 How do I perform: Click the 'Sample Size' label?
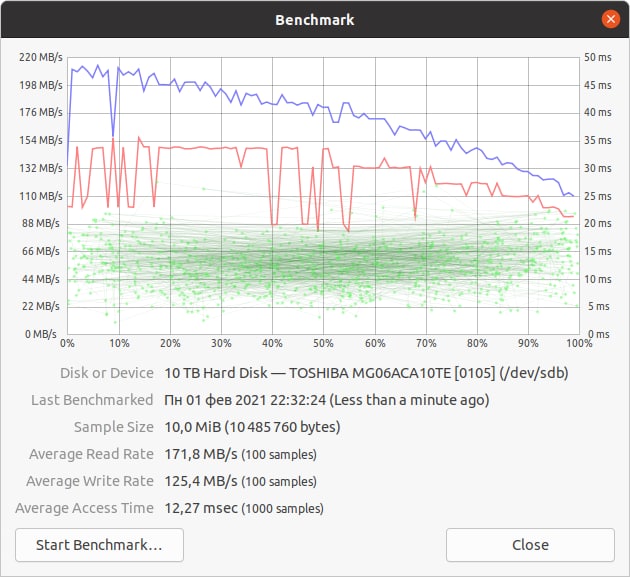114,427
